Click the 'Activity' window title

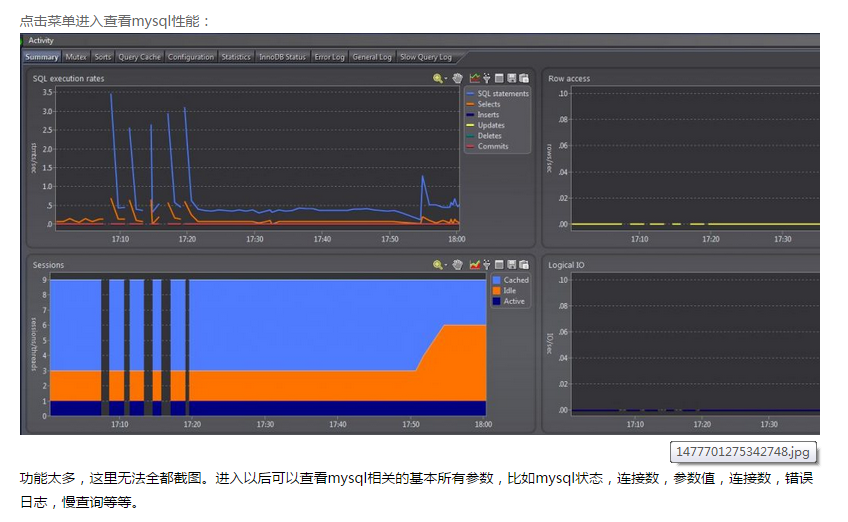click(41, 41)
